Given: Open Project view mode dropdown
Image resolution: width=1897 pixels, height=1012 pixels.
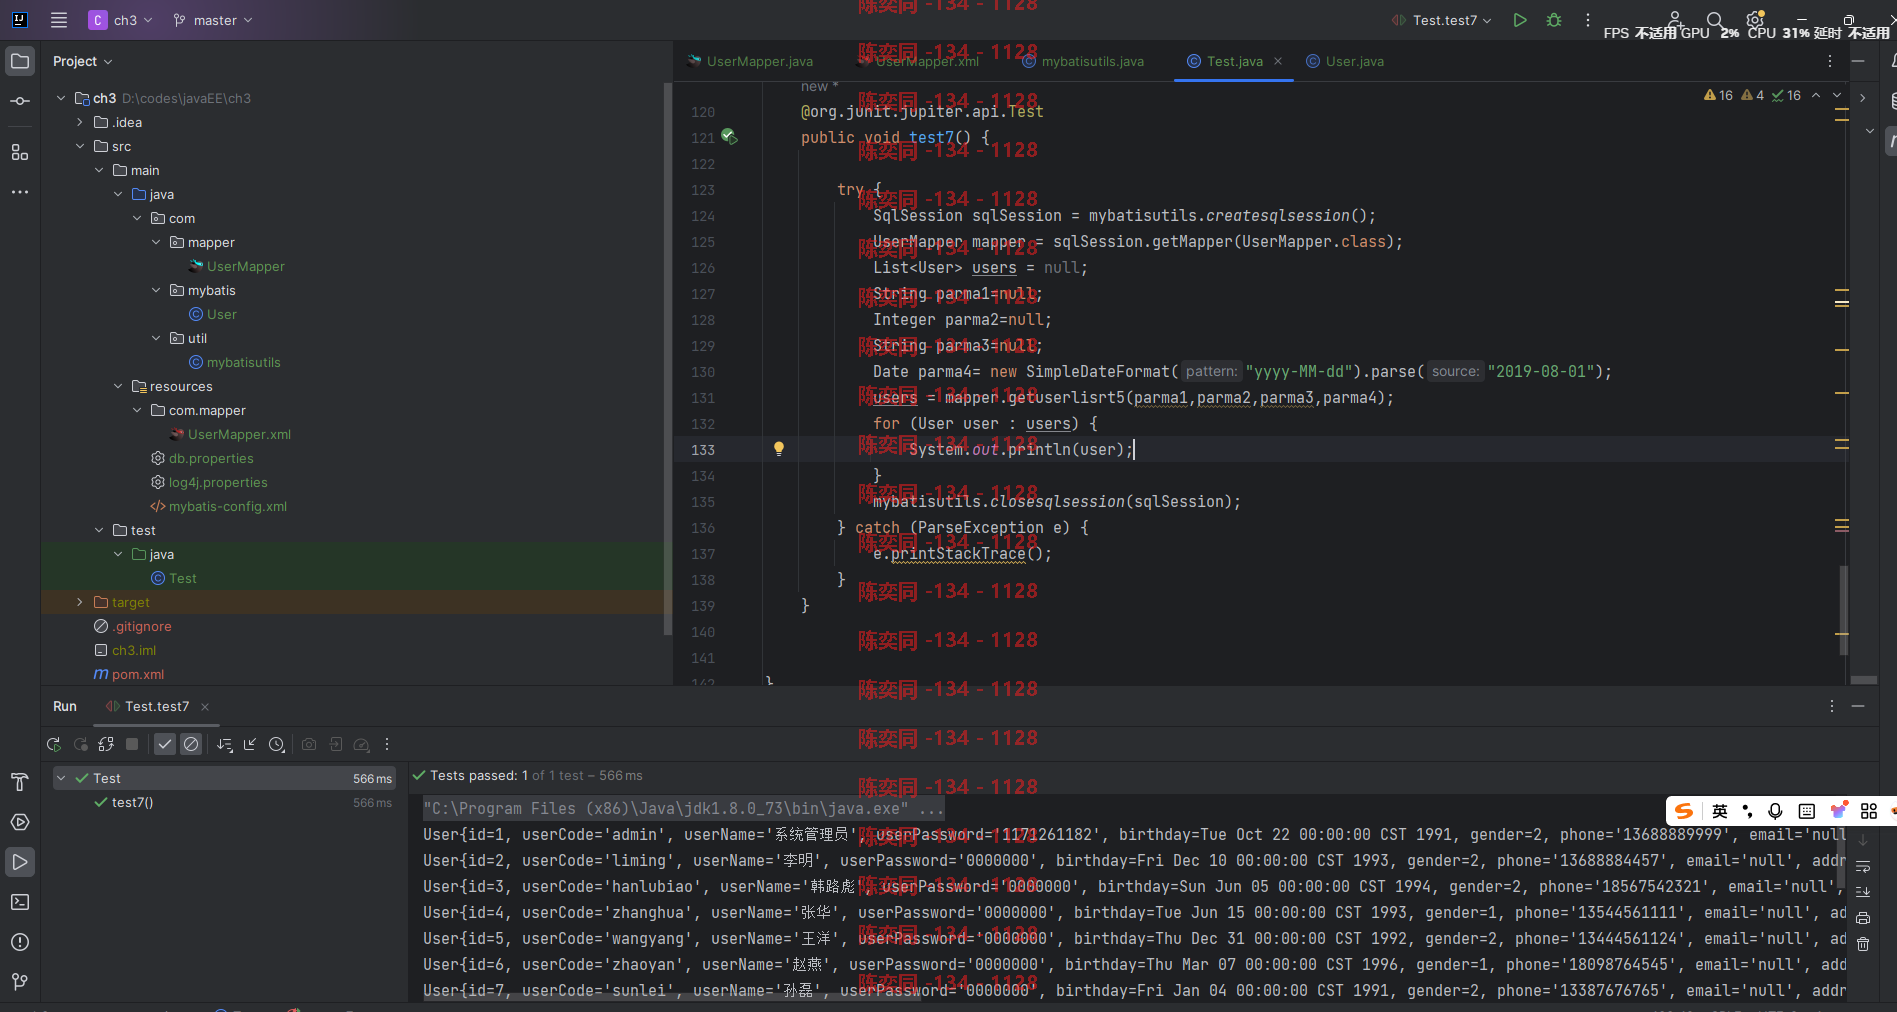Looking at the screenshot, I should coord(82,61).
